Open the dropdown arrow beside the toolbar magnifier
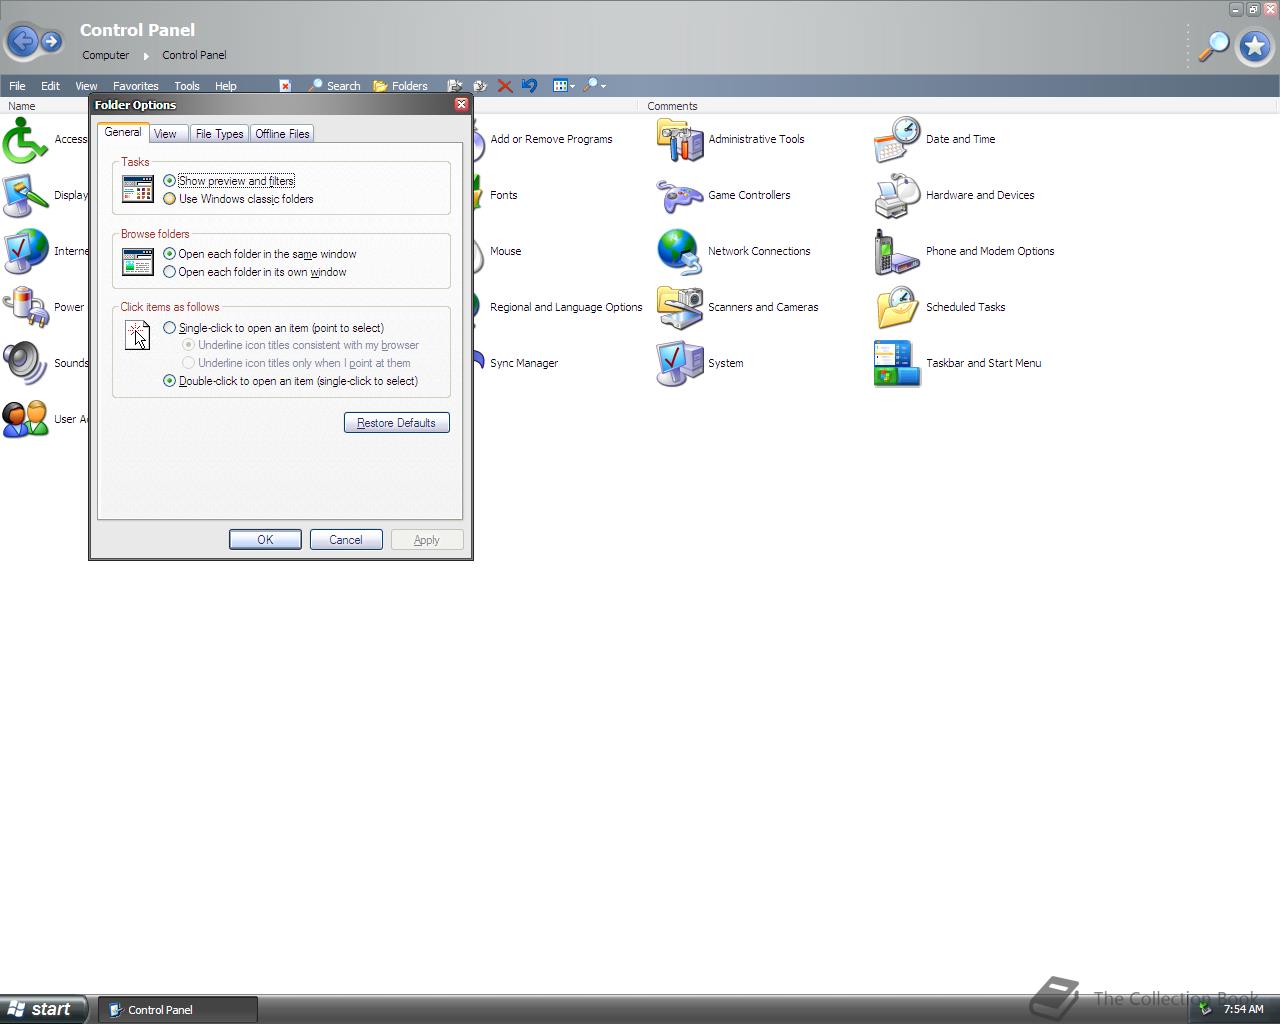The width and height of the screenshot is (1280, 1024). (603, 86)
